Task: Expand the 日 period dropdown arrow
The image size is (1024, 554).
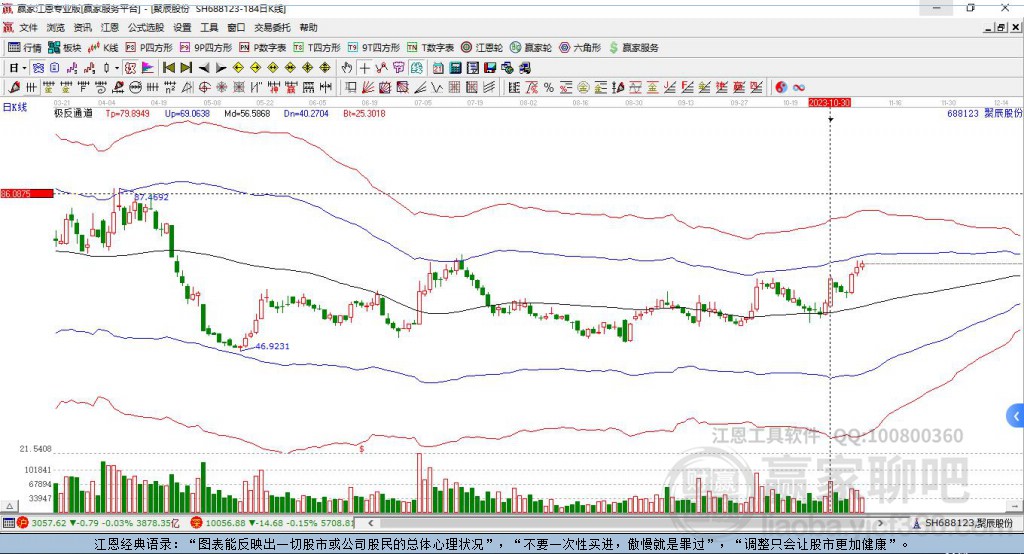Action: coord(25,68)
